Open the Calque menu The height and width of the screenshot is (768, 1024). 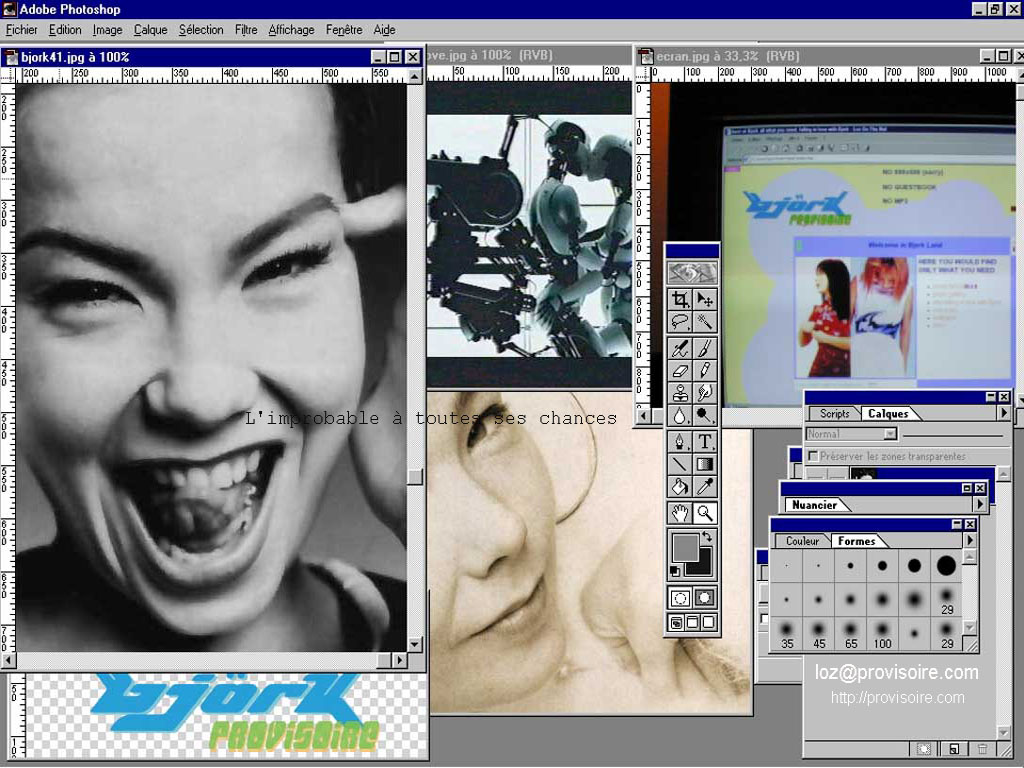[x=150, y=30]
